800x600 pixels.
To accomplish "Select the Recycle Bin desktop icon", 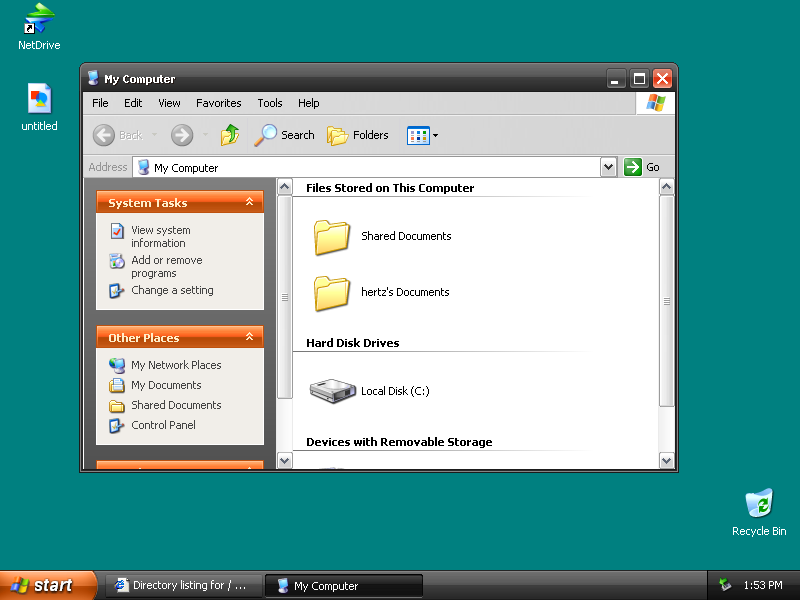I will (x=759, y=503).
